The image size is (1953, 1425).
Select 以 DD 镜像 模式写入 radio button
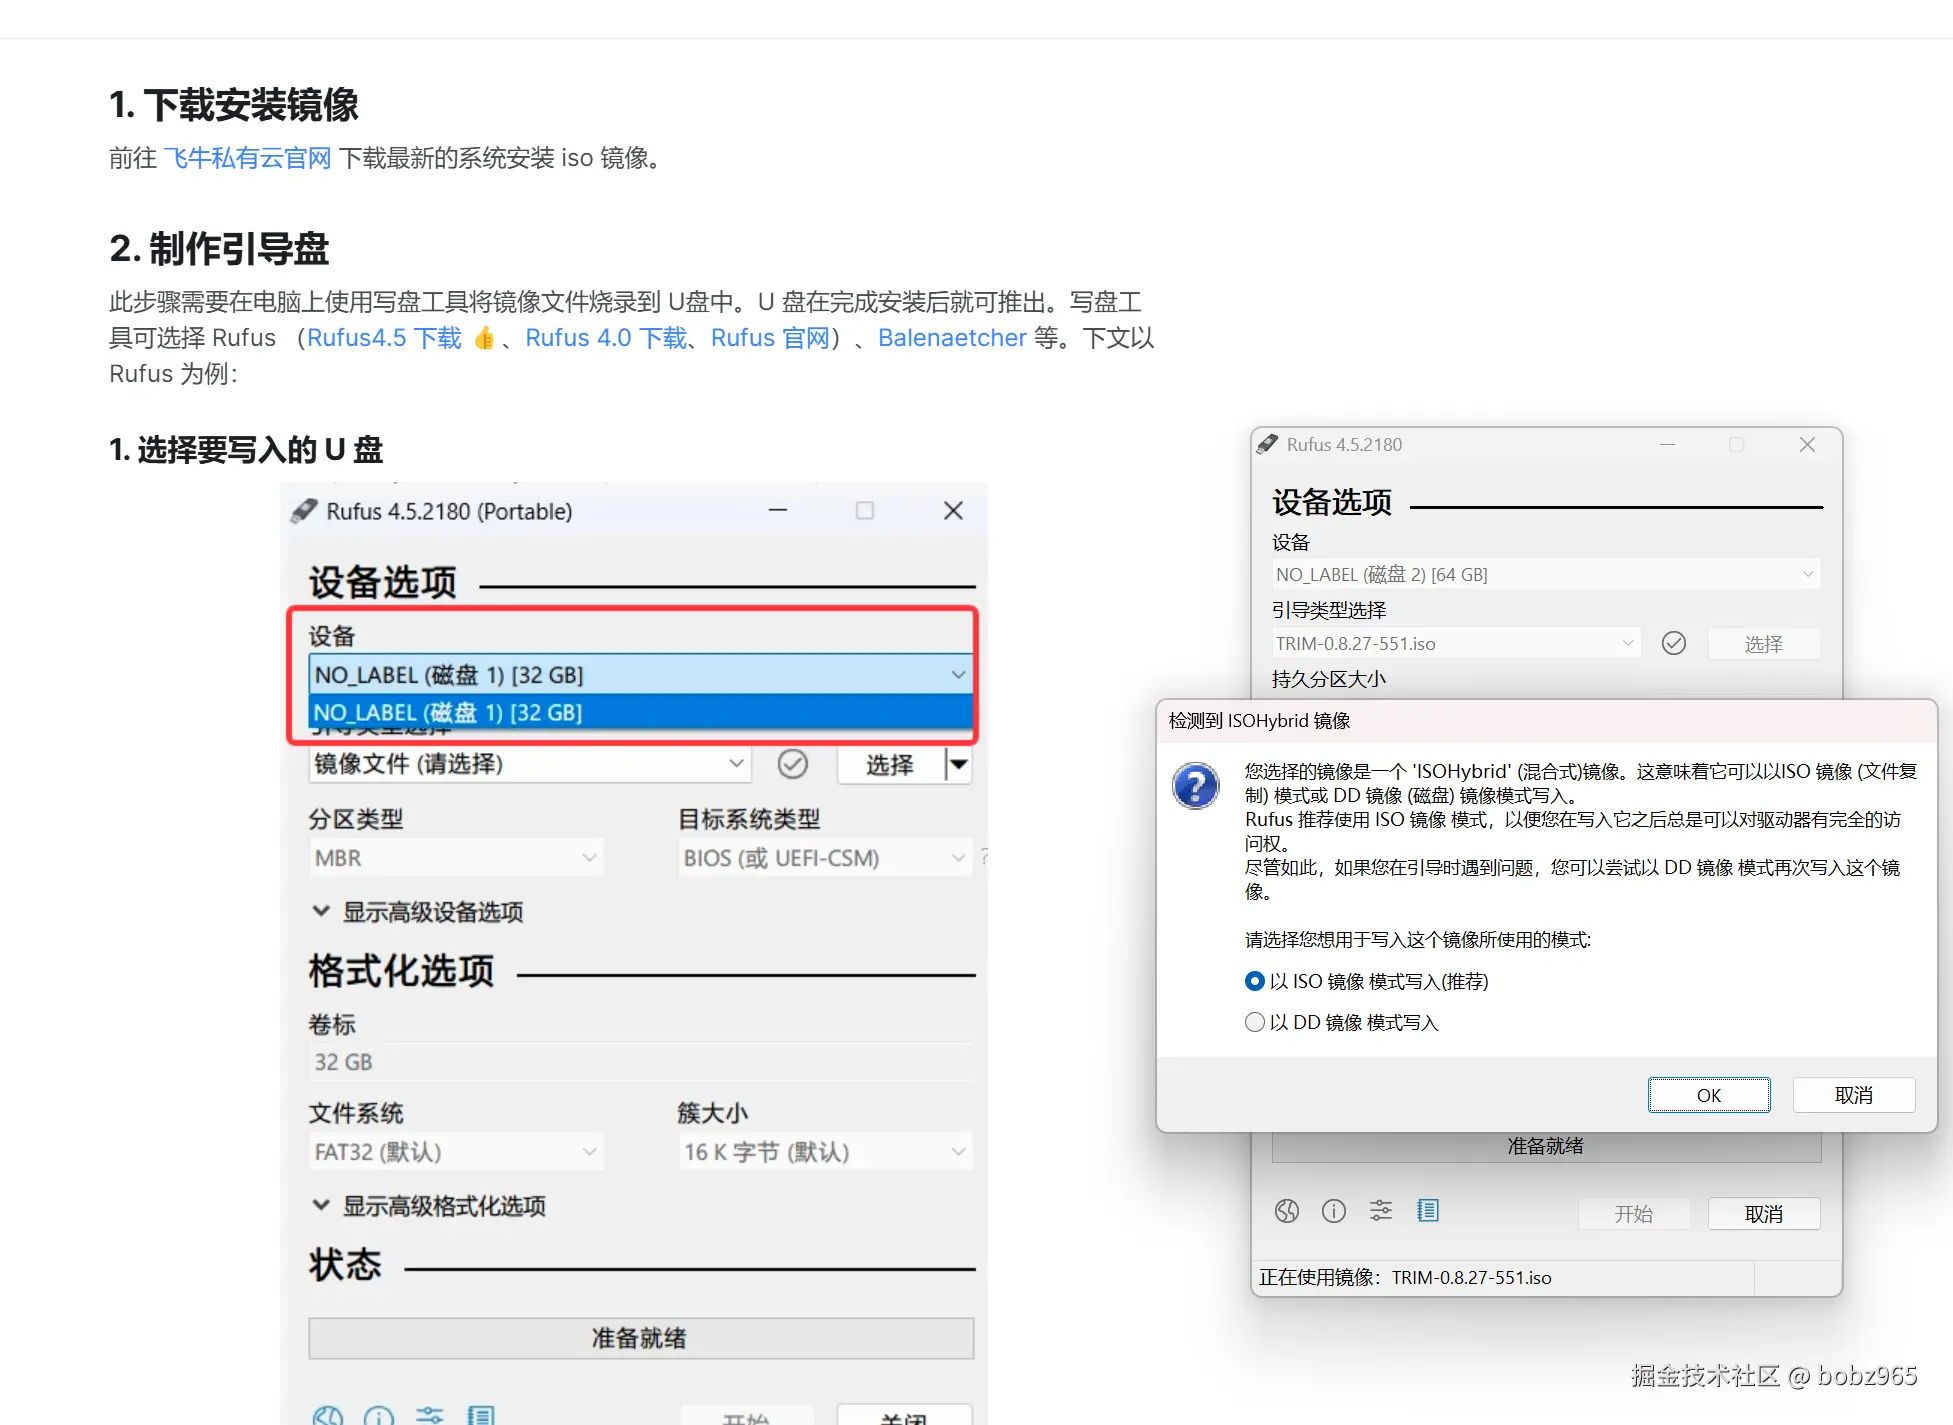pos(1255,1022)
